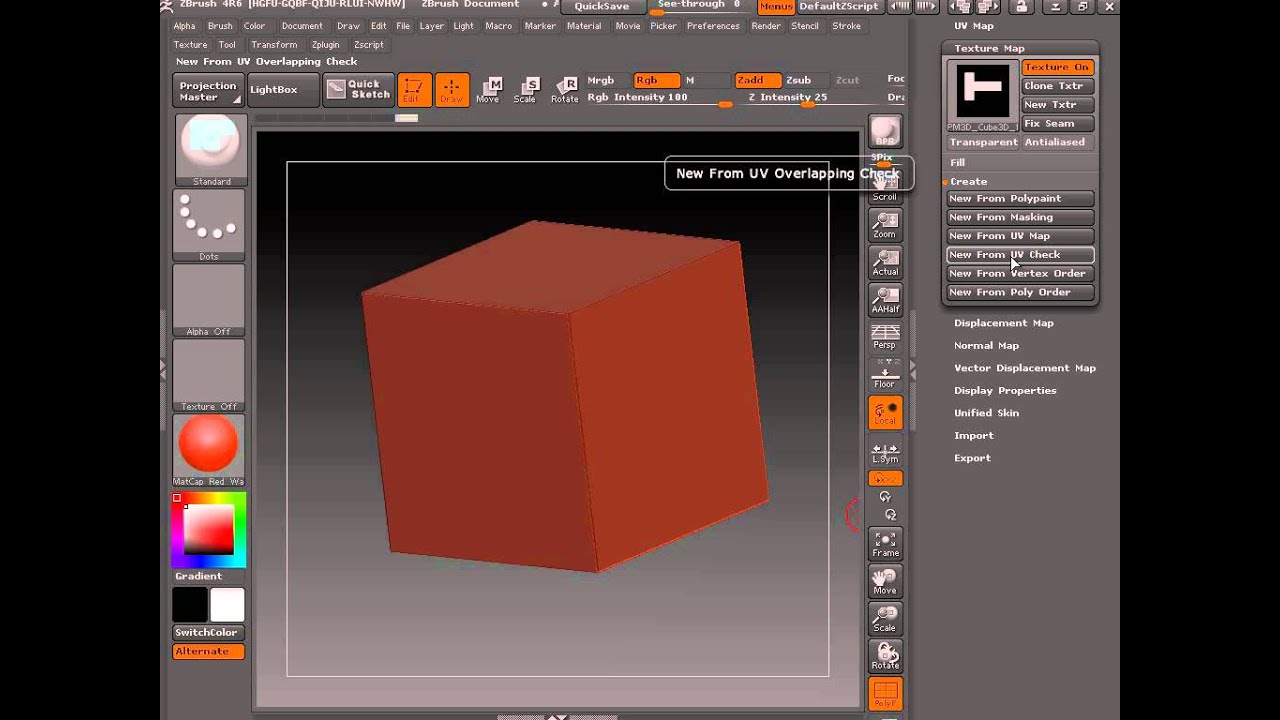Click Clone Txtr button
Screen dimensions: 1280x720
pyautogui.click(x=1057, y=86)
